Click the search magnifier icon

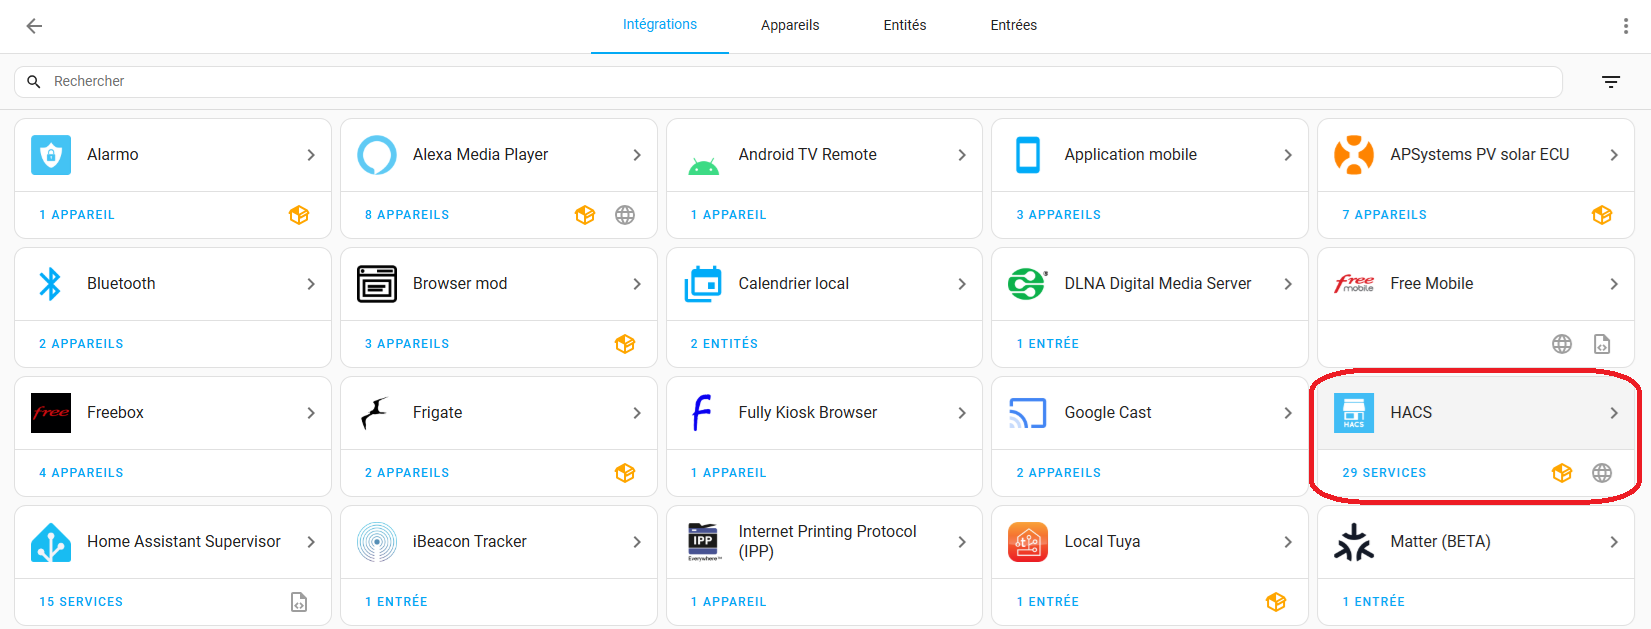(34, 82)
